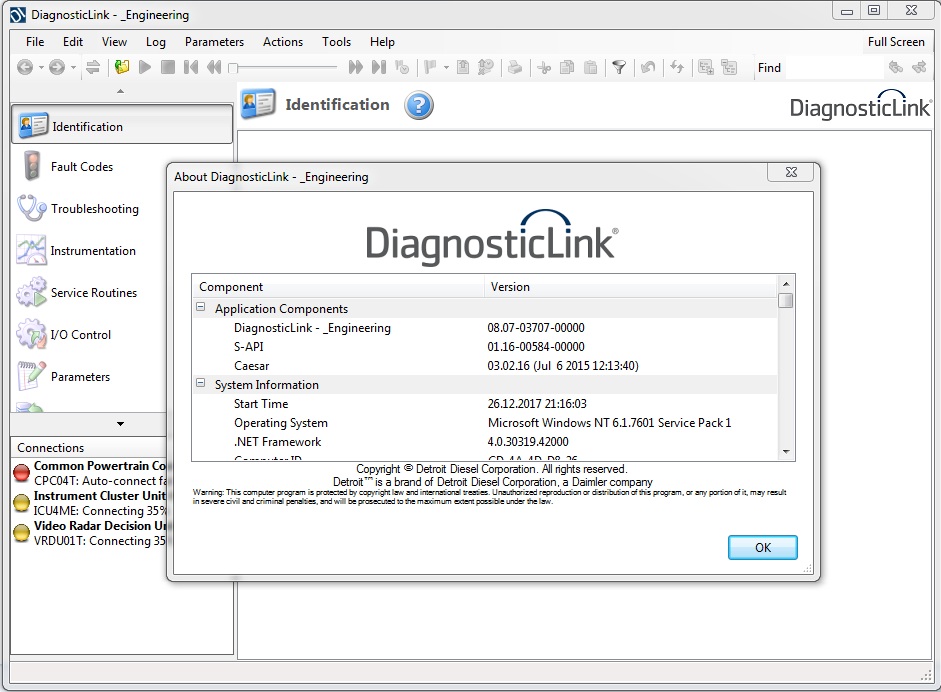This screenshot has height=692, width=941.
Task: Open the Actions menu
Action: (x=283, y=41)
